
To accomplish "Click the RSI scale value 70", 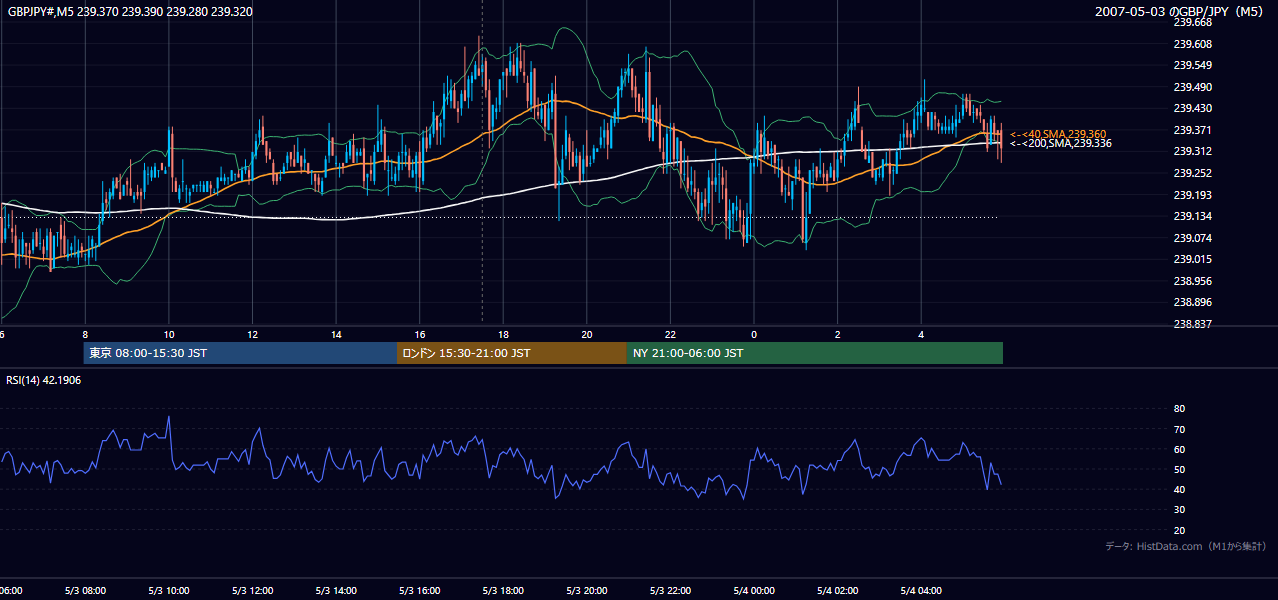I will 1179,429.
